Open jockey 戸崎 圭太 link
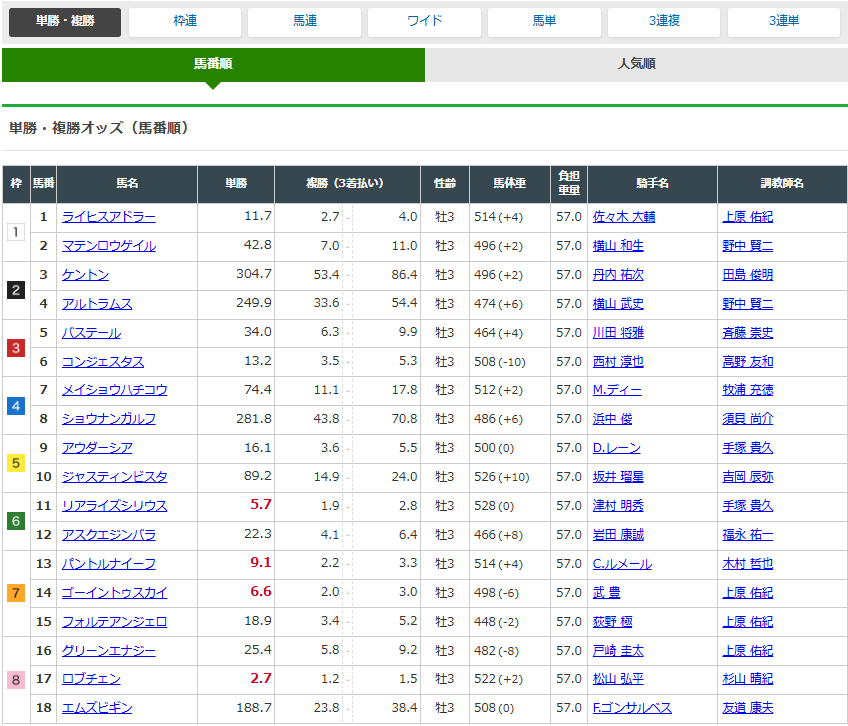Image resolution: width=848 pixels, height=726 pixels. pyautogui.click(x=618, y=651)
